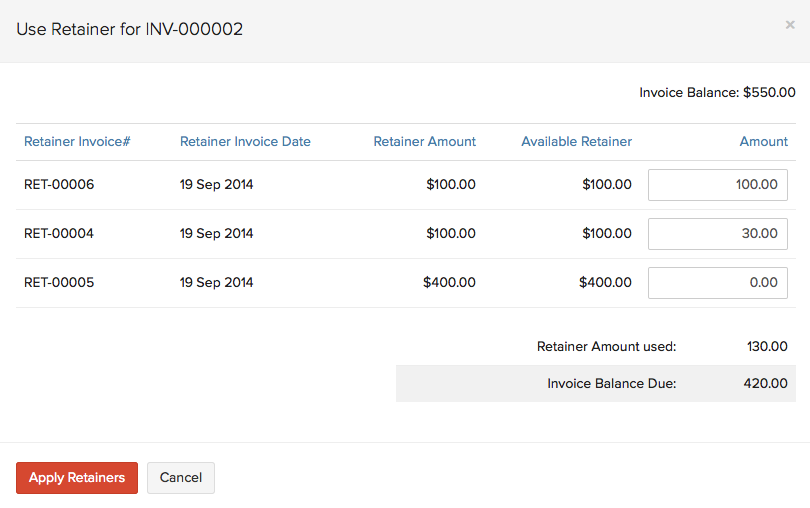Focus the Amount field for RET-00006
Viewport: 810px width, 508px height.
pyautogui.click(x=717, y=185)
